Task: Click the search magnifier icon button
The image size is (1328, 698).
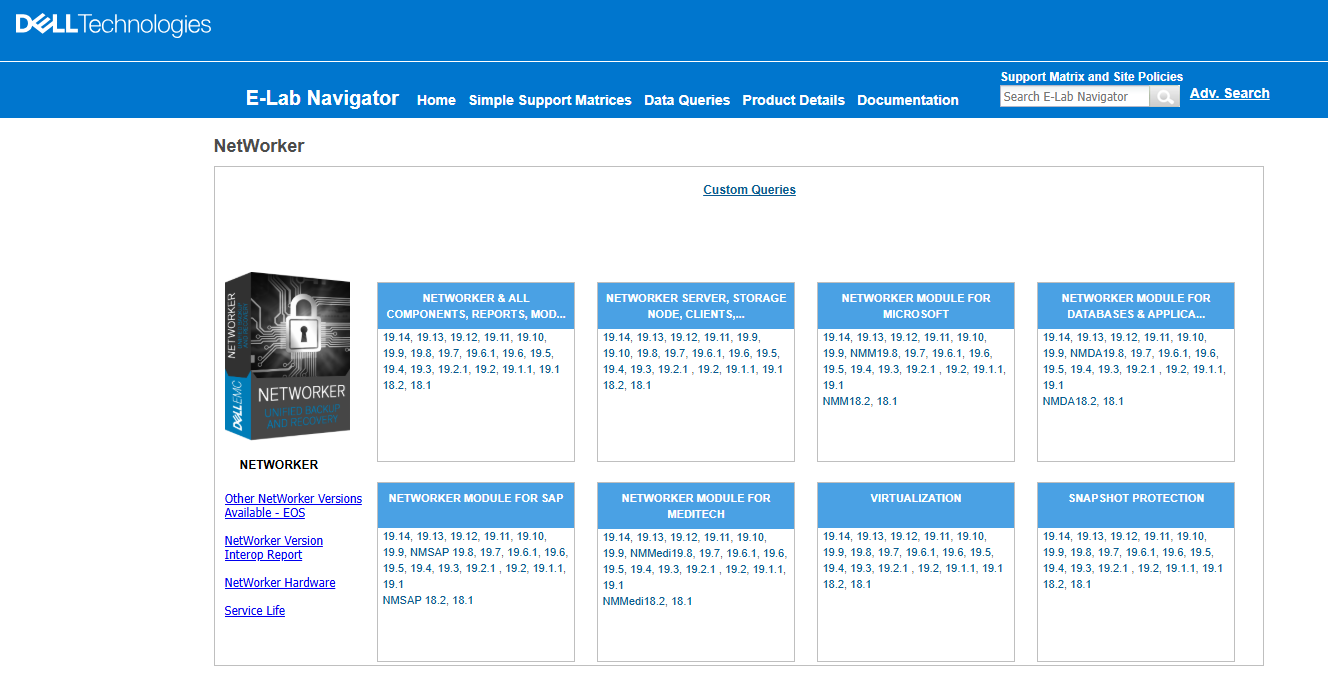Action: pyautogui.click(x=1164, y=97)
